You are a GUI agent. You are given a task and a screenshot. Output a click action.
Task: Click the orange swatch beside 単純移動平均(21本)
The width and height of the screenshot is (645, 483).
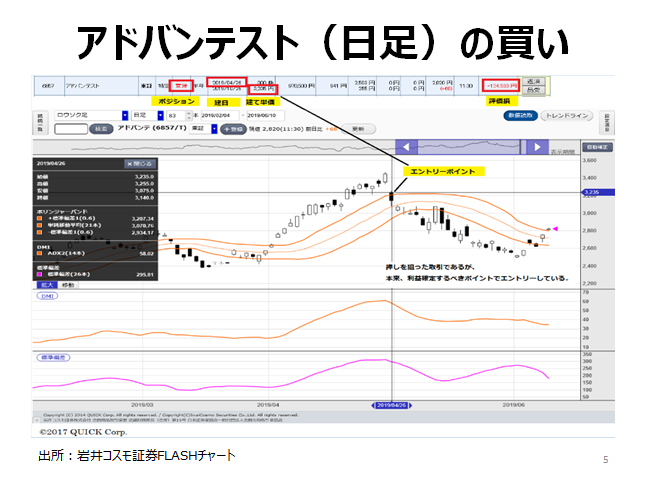click(x=39, y=225)
